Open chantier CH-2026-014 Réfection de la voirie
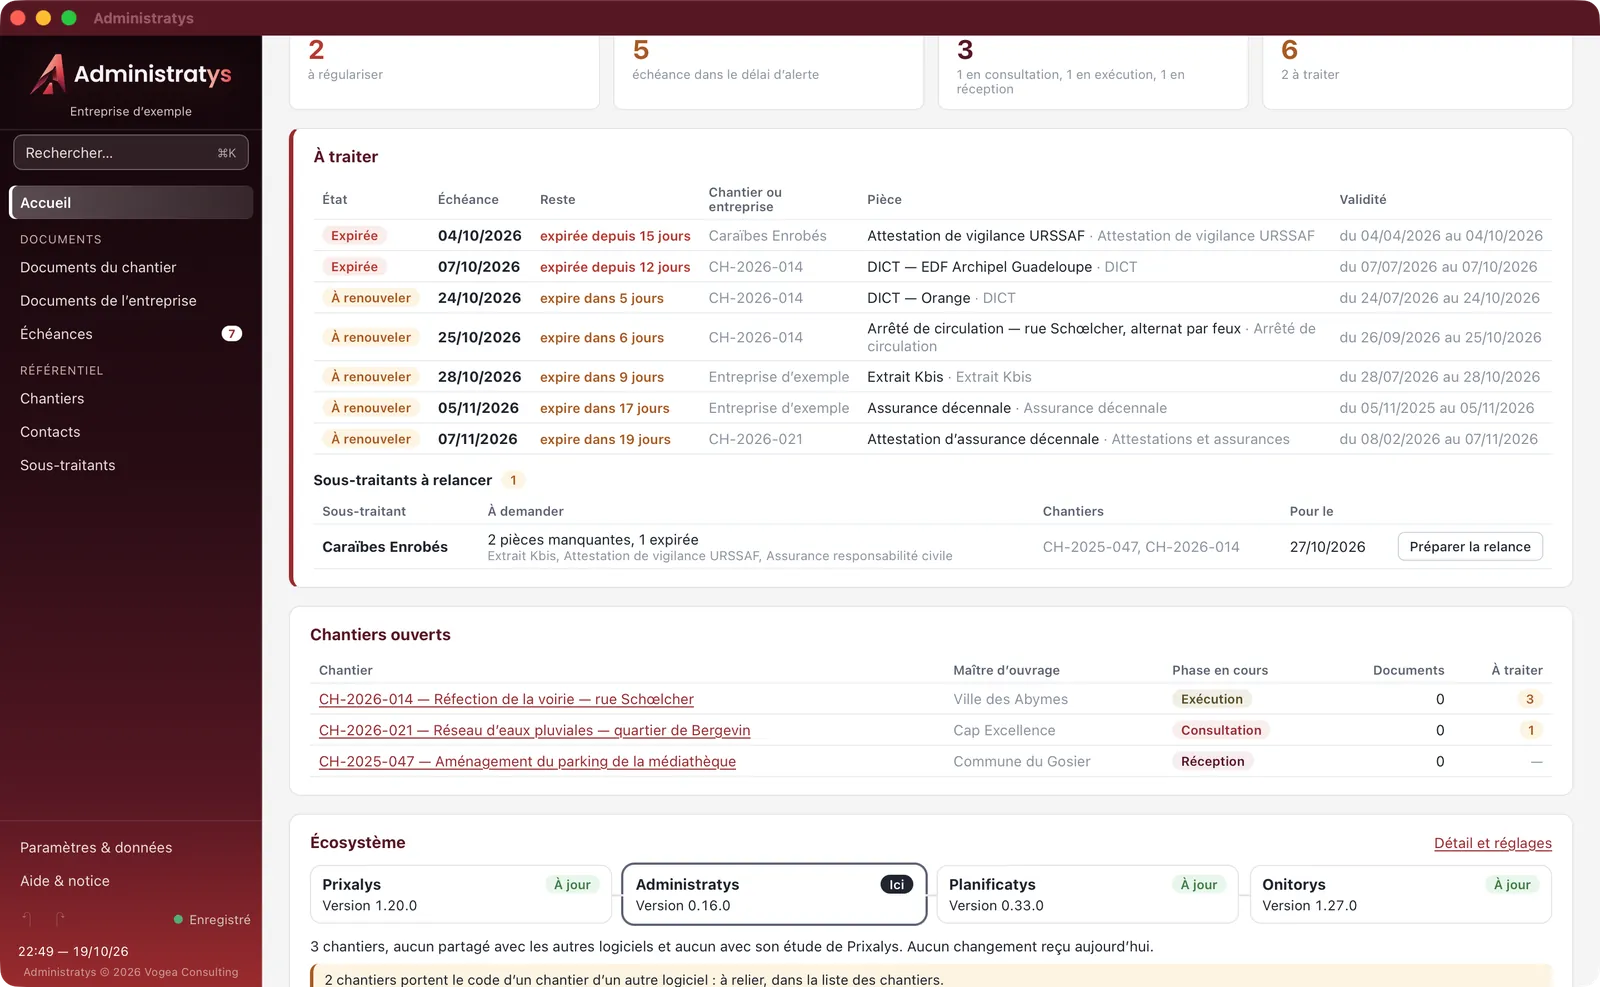 pyautogui.click(x=506, y=699)
